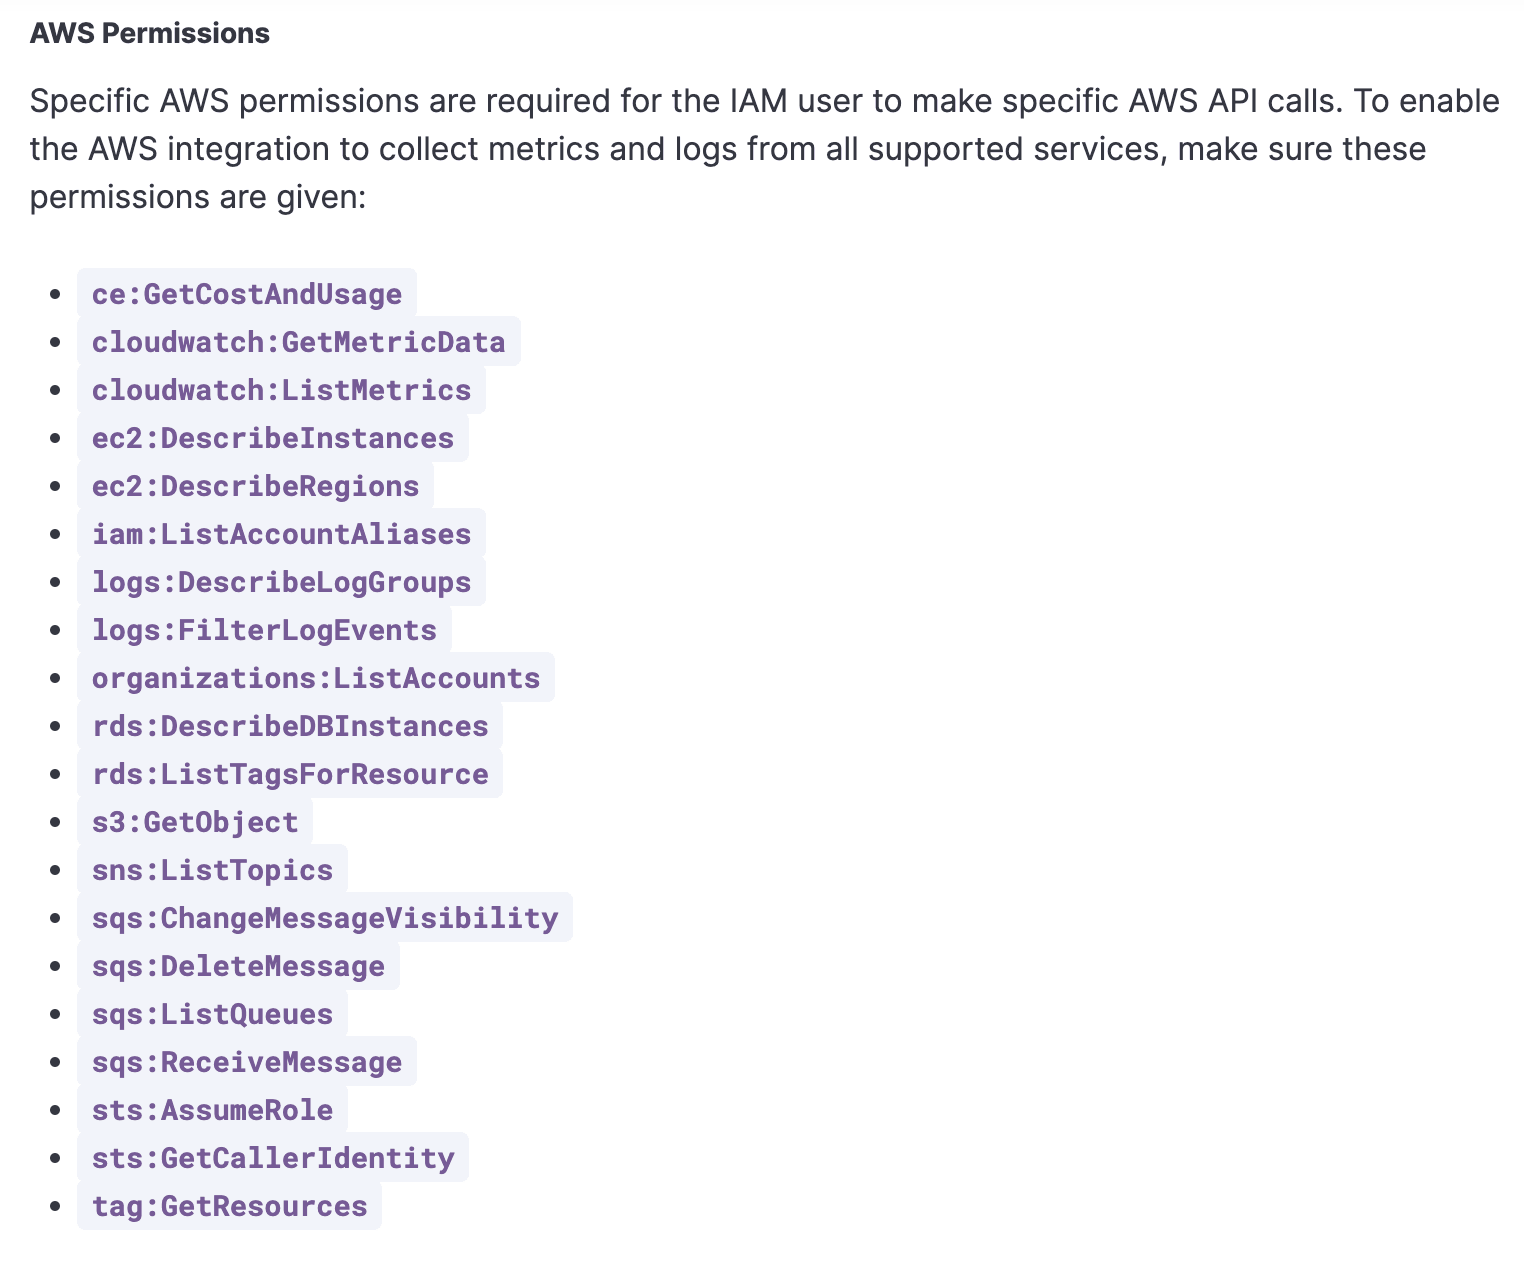This screenshot has height=1266, width=1524.
Task: Click the sts:AssumeRole permission
Action: coord(212,1110)
